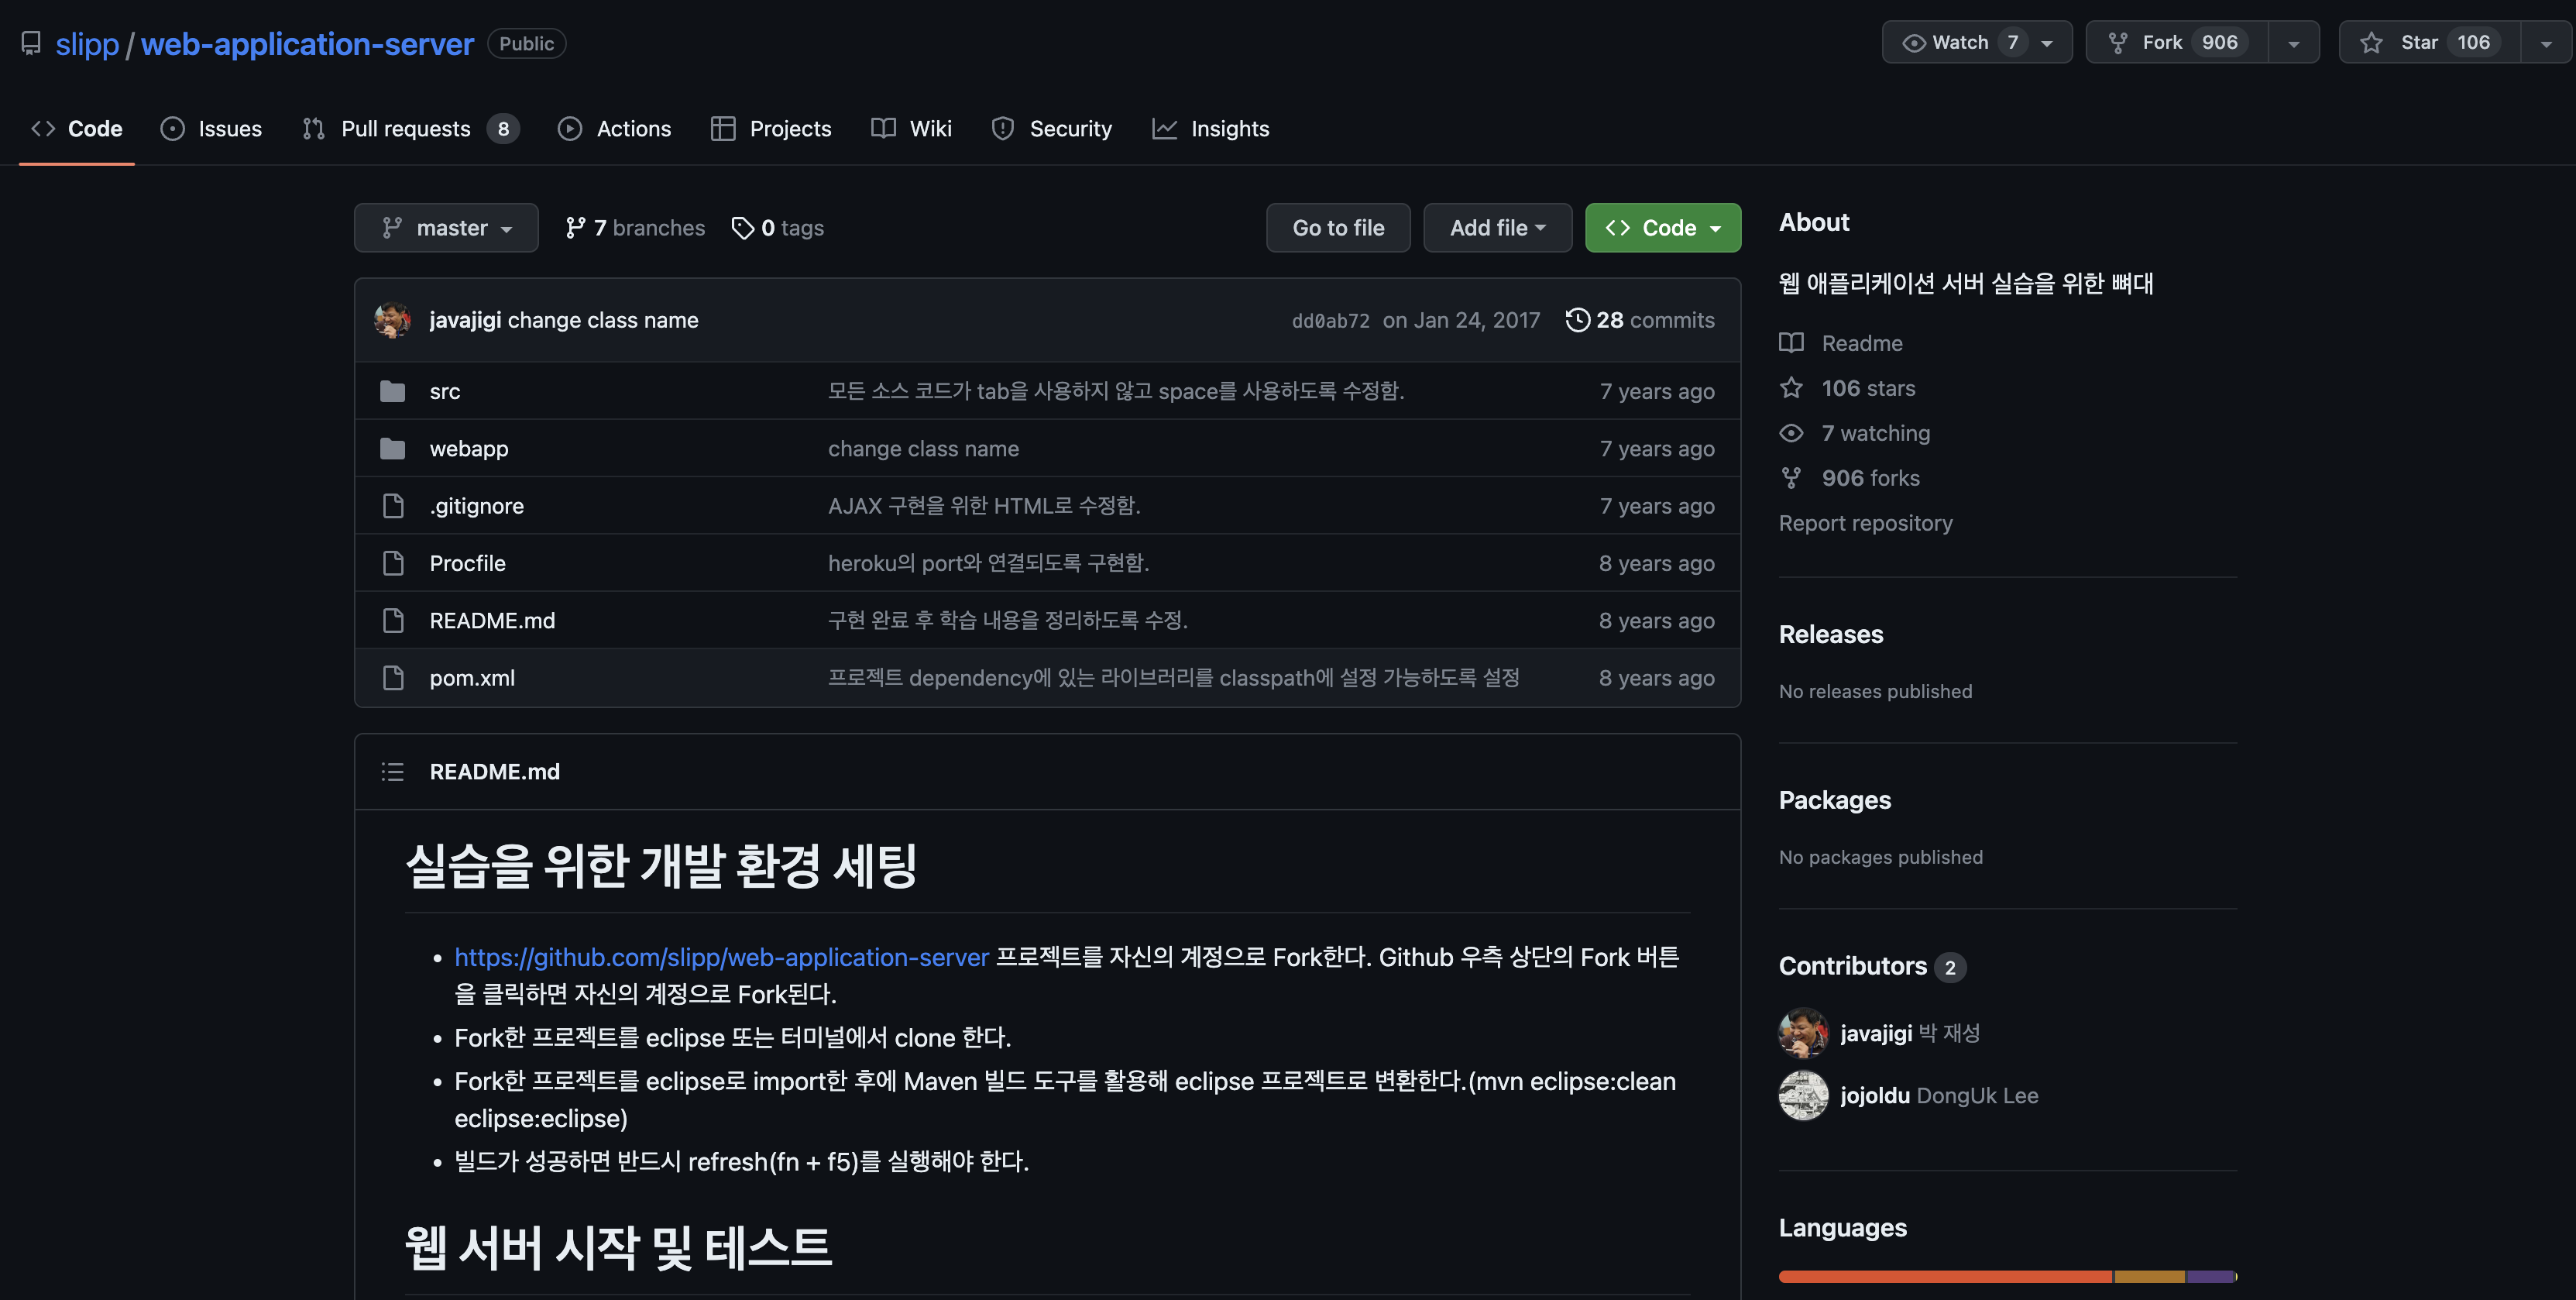This screenshot has width=2576, height=1300.
Task: Click the Procfile file icon
Action: click(393, 563)
